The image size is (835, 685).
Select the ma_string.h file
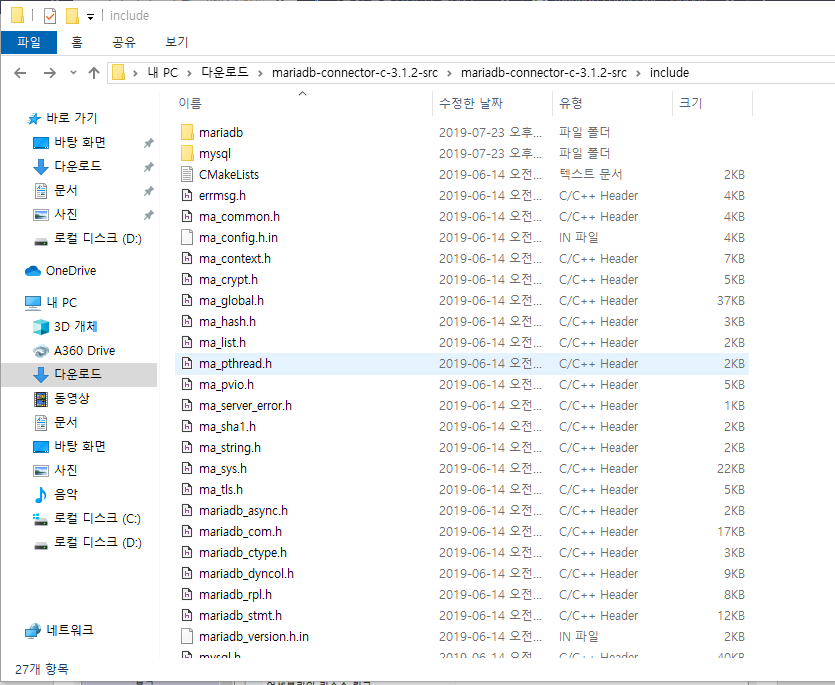click(x=230, y=448)
